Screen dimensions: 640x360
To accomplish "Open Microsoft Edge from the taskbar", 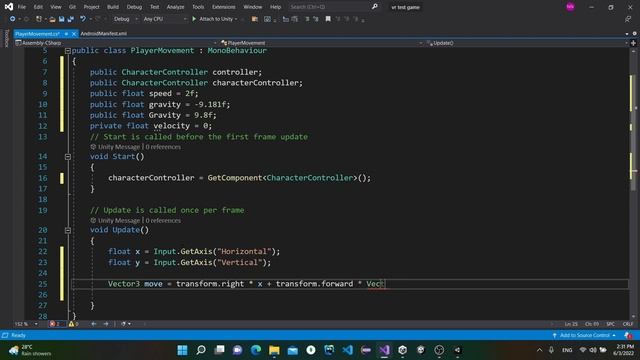I will (256, 350).
